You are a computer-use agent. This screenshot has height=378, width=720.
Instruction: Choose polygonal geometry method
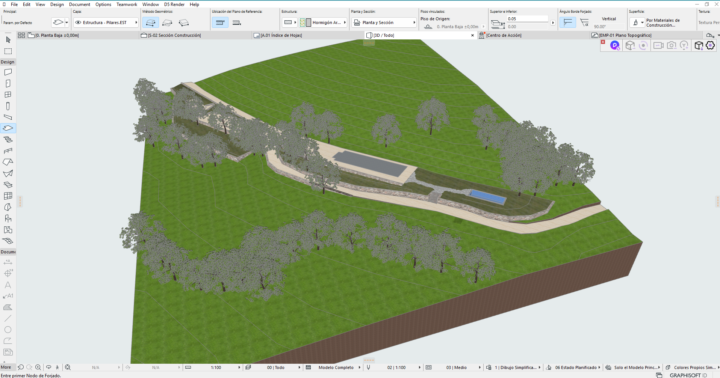pos(150,23)
